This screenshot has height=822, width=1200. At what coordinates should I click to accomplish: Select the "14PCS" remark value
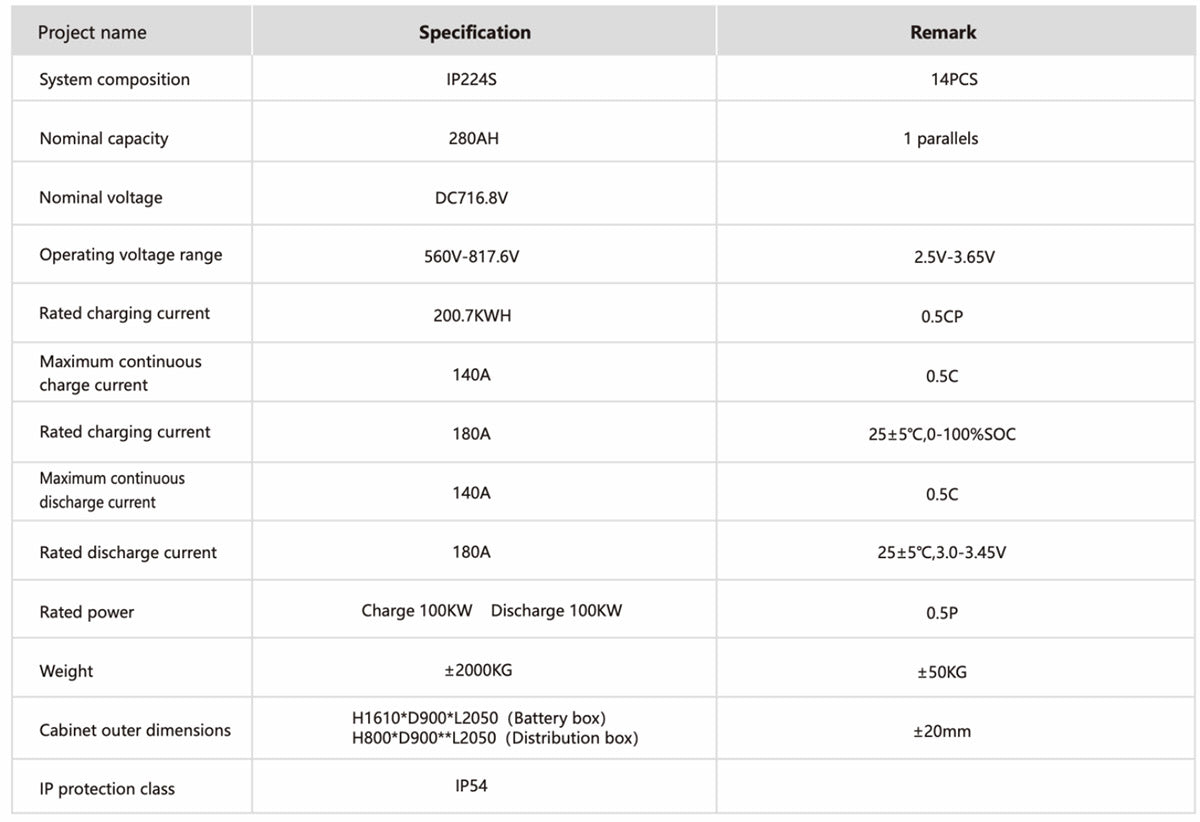pyautogui.click(x=954, y=79)
